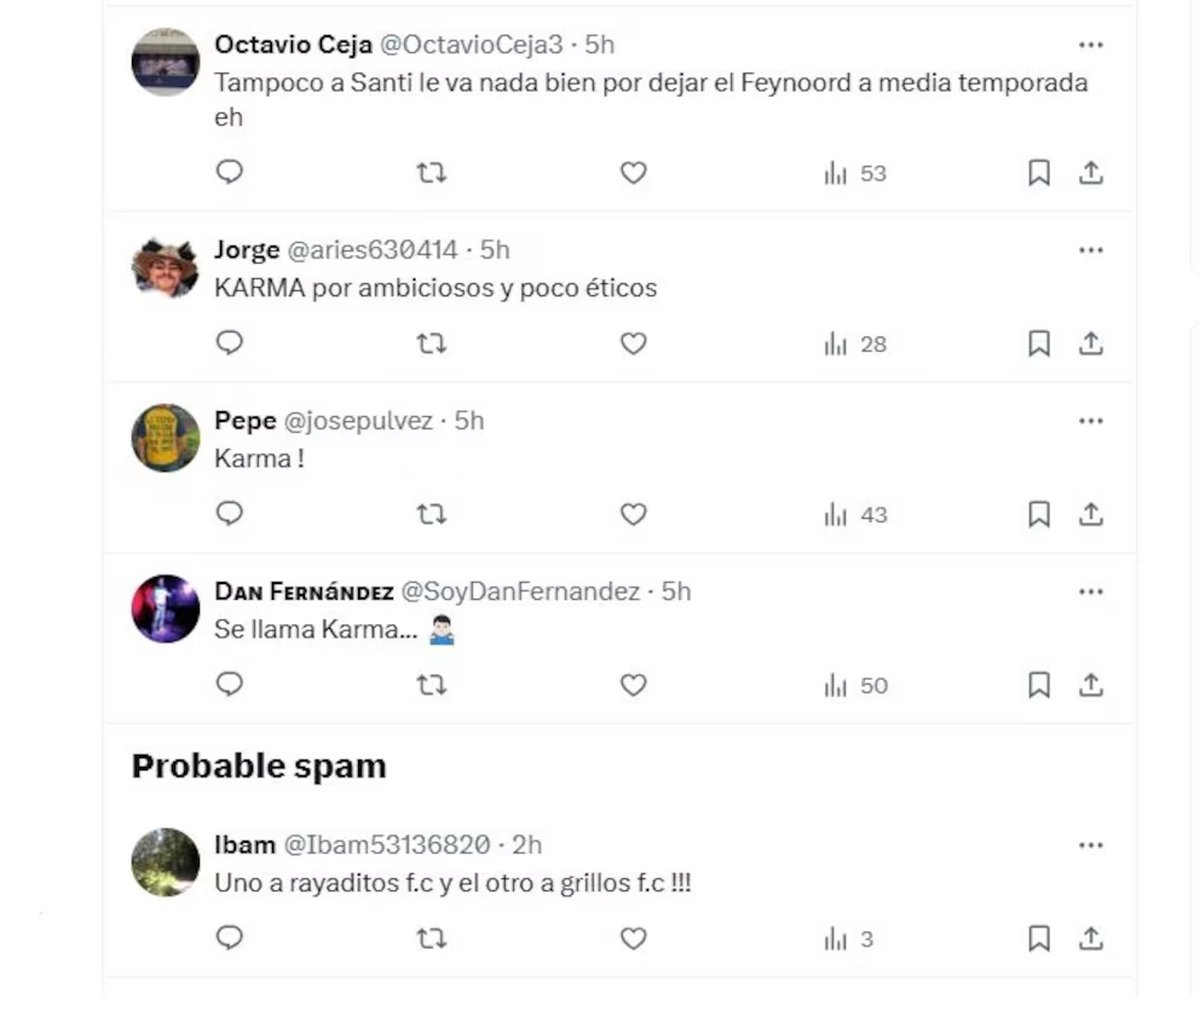Reply to Ibam's spam tweet

pyautogui.click(x=230, y=938)
